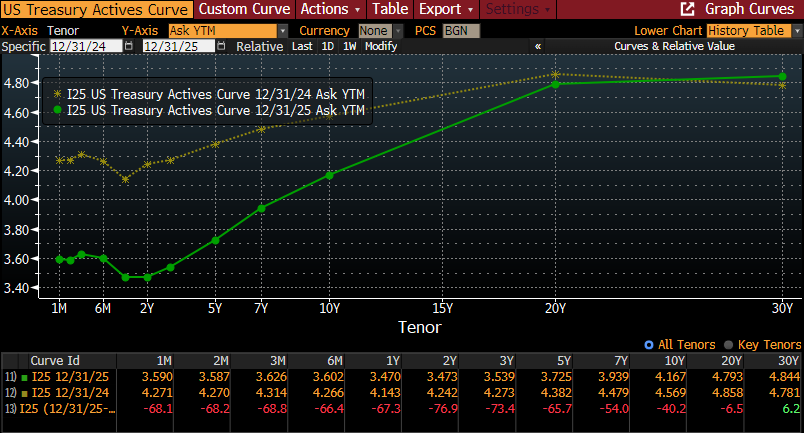
Task: Click the Modify link
Action: 381,47
